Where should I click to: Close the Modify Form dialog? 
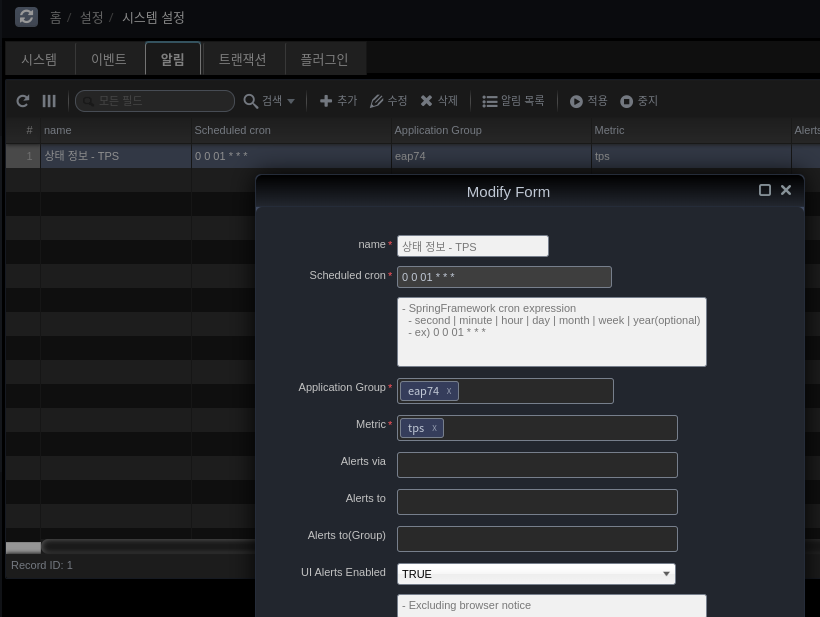tap(786, 190)
